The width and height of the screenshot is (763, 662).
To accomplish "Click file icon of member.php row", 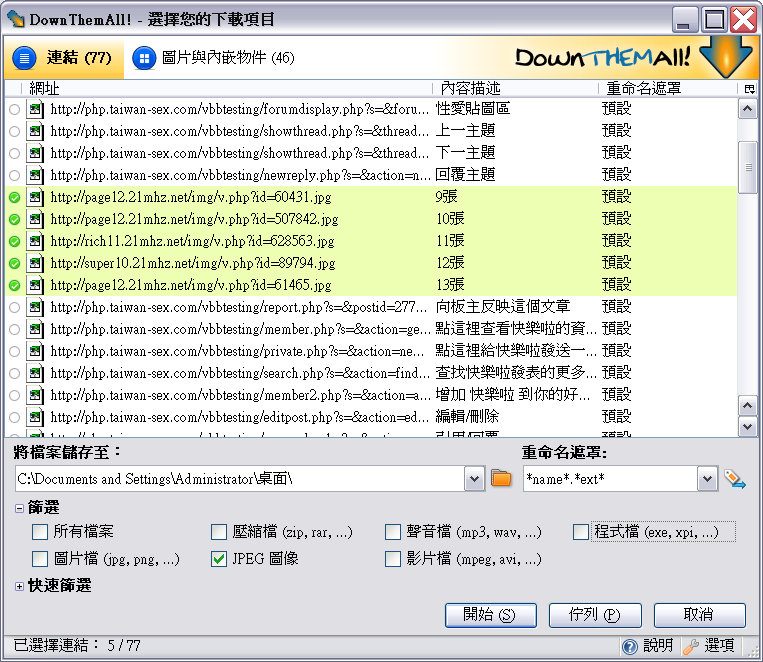I will pos(35,329).
